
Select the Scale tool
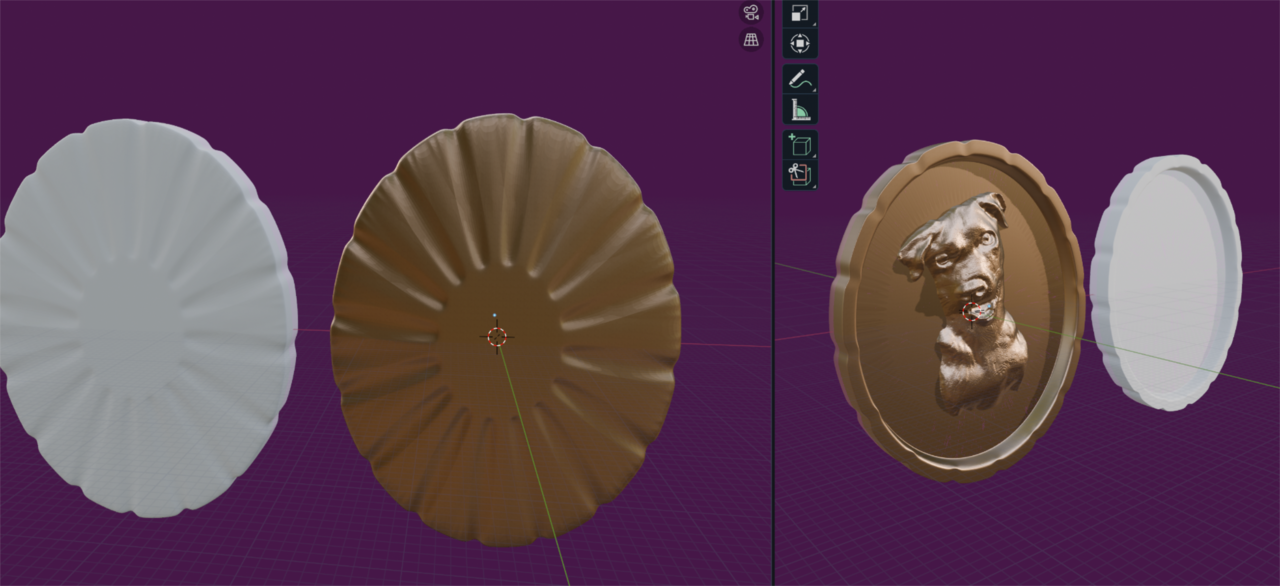[800, 13]
